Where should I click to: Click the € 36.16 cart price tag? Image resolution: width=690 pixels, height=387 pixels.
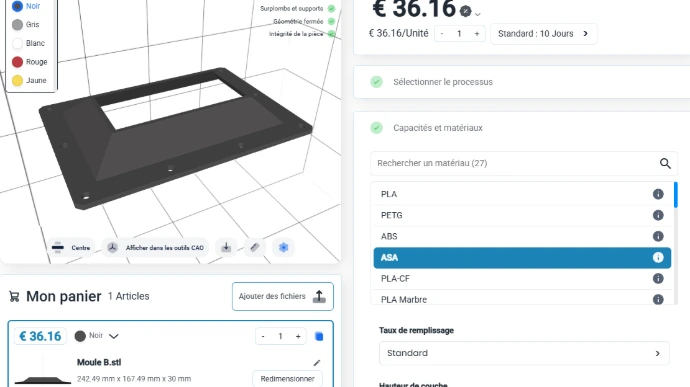click(x=40, y=336)
